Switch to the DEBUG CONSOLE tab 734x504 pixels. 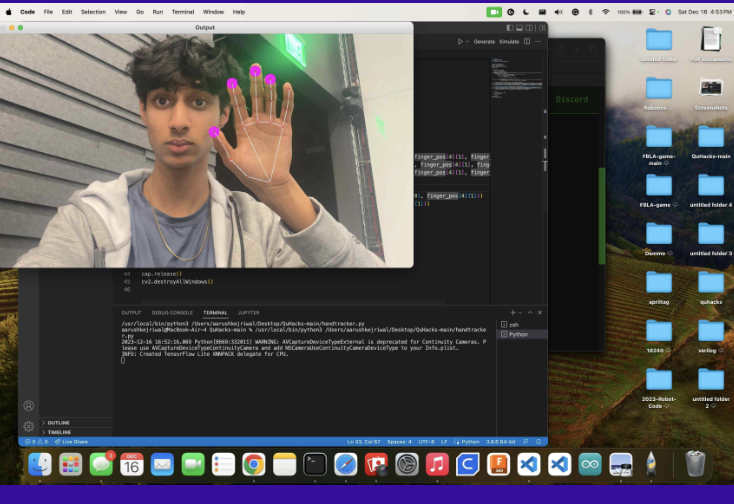point(172,313)
